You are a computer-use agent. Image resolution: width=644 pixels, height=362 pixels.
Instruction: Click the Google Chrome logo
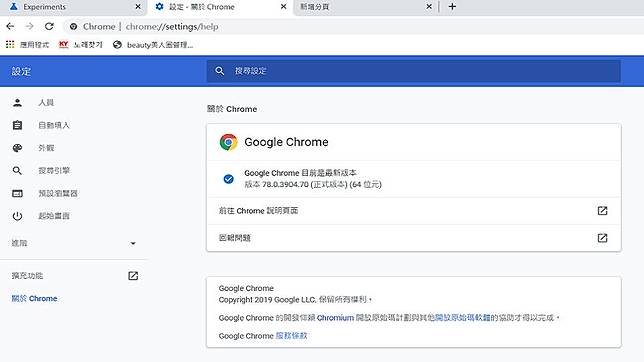(228, 142)
